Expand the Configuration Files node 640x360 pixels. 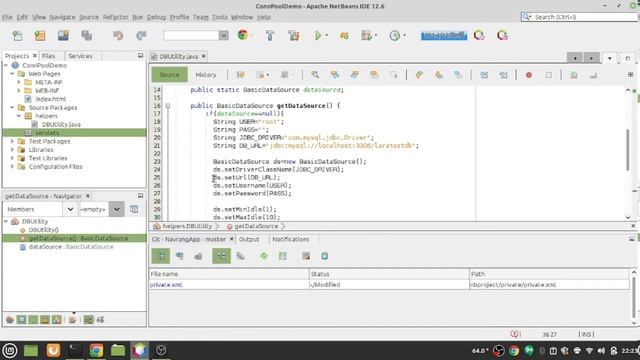click(12, 167)
